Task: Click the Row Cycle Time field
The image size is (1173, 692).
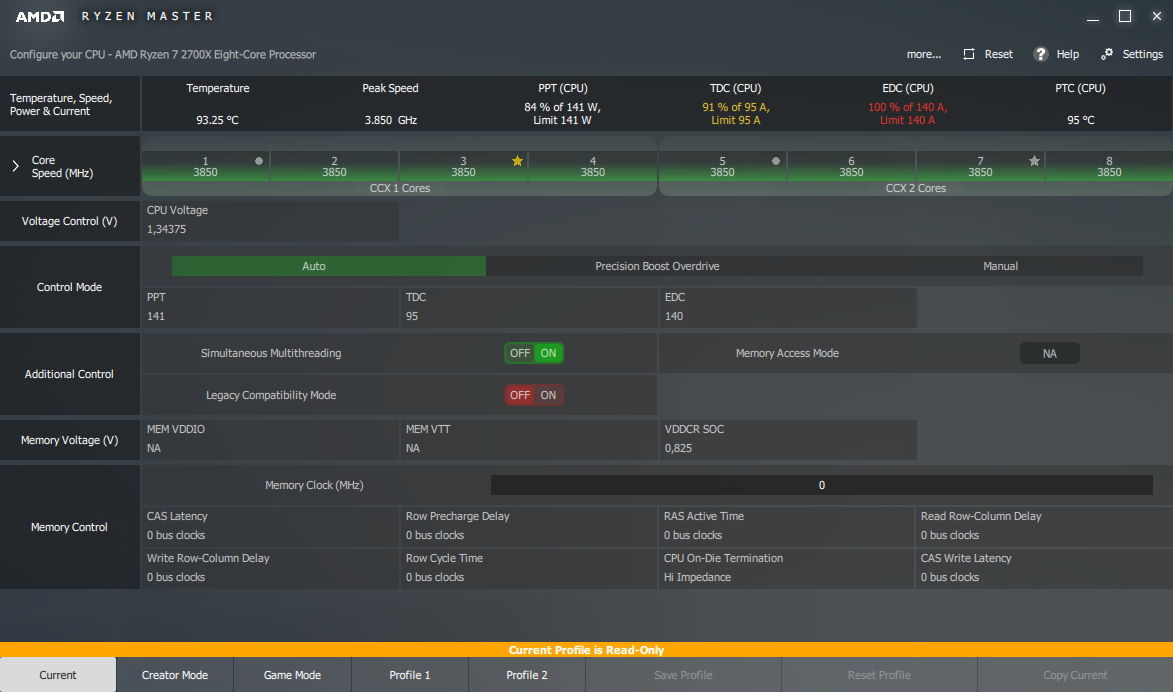Action: click(x=529, y=568)
